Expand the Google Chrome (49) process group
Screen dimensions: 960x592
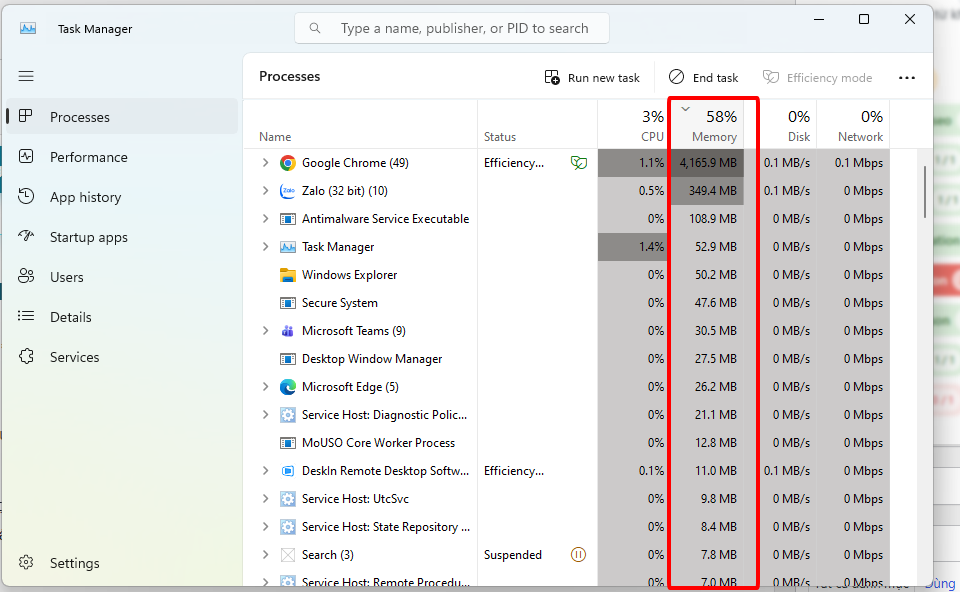(x=265, y=163)
